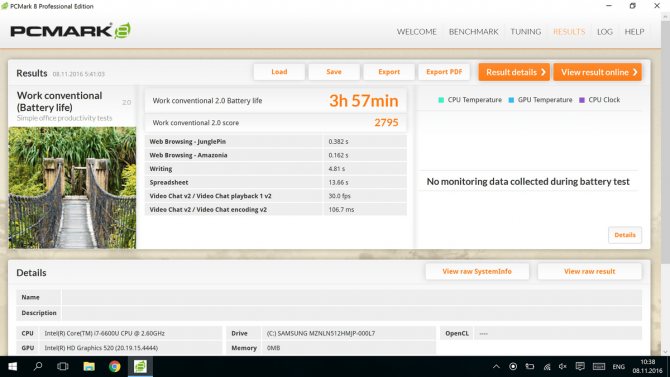Click Export PDF button
The height and width of the screenshot is (377, 670).
[x=444, y=72]
